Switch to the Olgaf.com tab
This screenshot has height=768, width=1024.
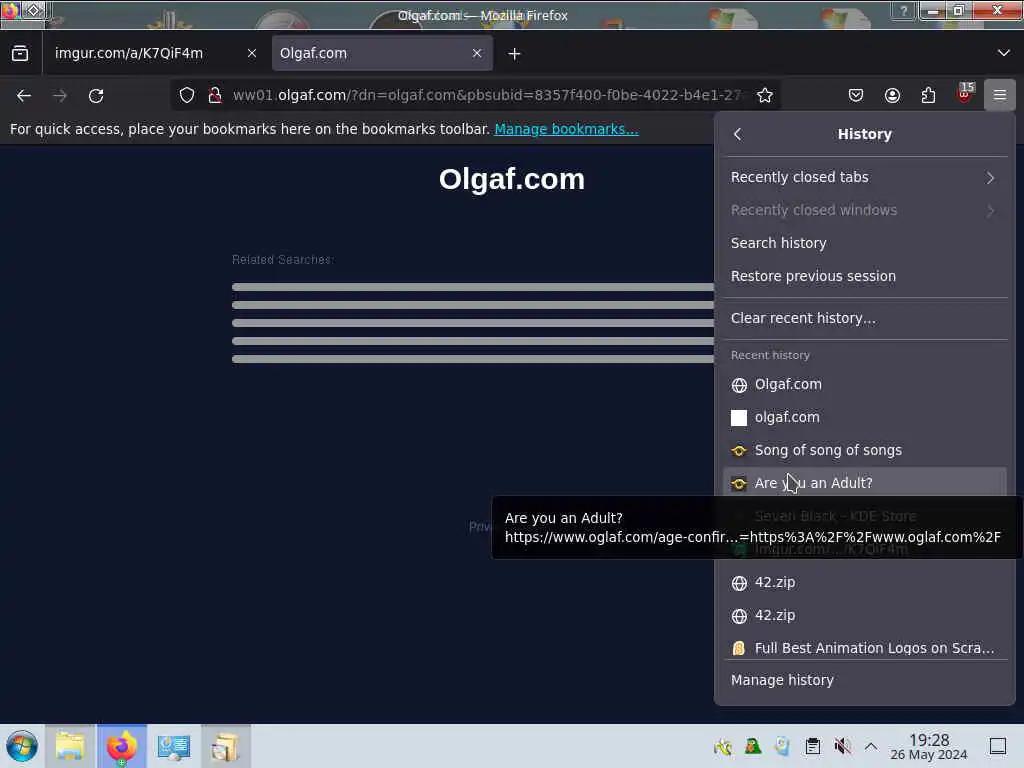click(x=382, y=54)
